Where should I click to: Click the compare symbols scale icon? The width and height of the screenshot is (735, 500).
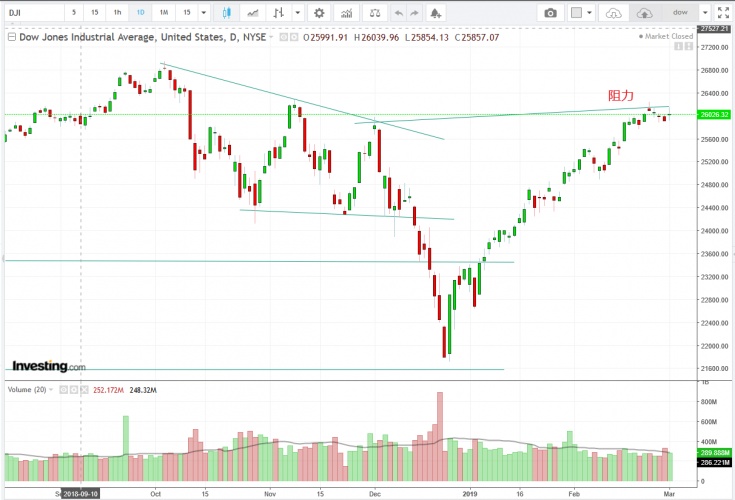(x=373, y=13)
